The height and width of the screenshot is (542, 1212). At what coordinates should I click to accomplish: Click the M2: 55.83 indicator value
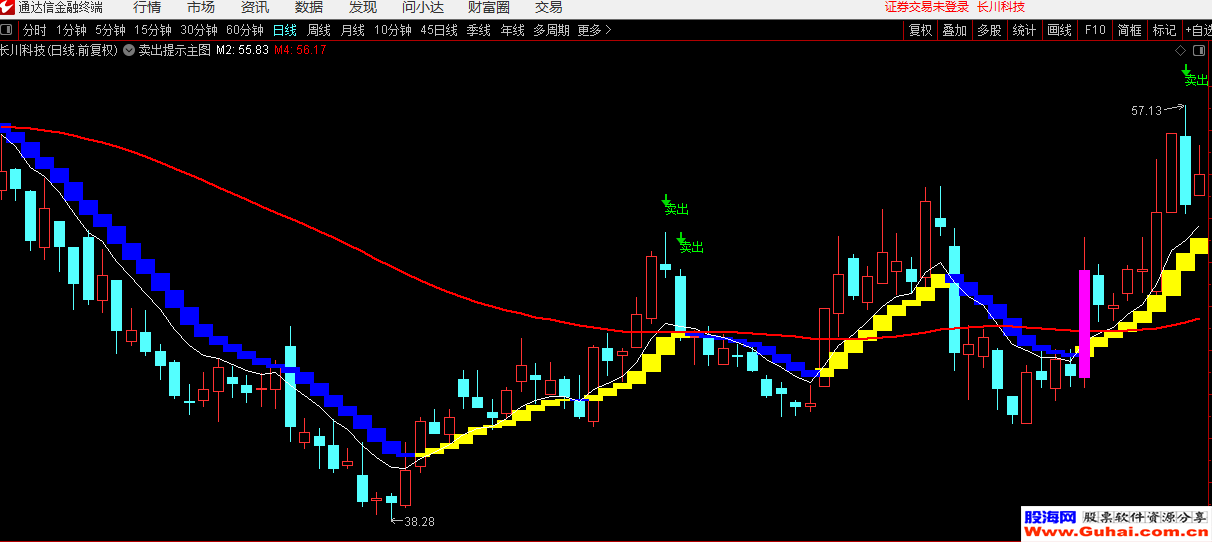(x=243, y=49)
